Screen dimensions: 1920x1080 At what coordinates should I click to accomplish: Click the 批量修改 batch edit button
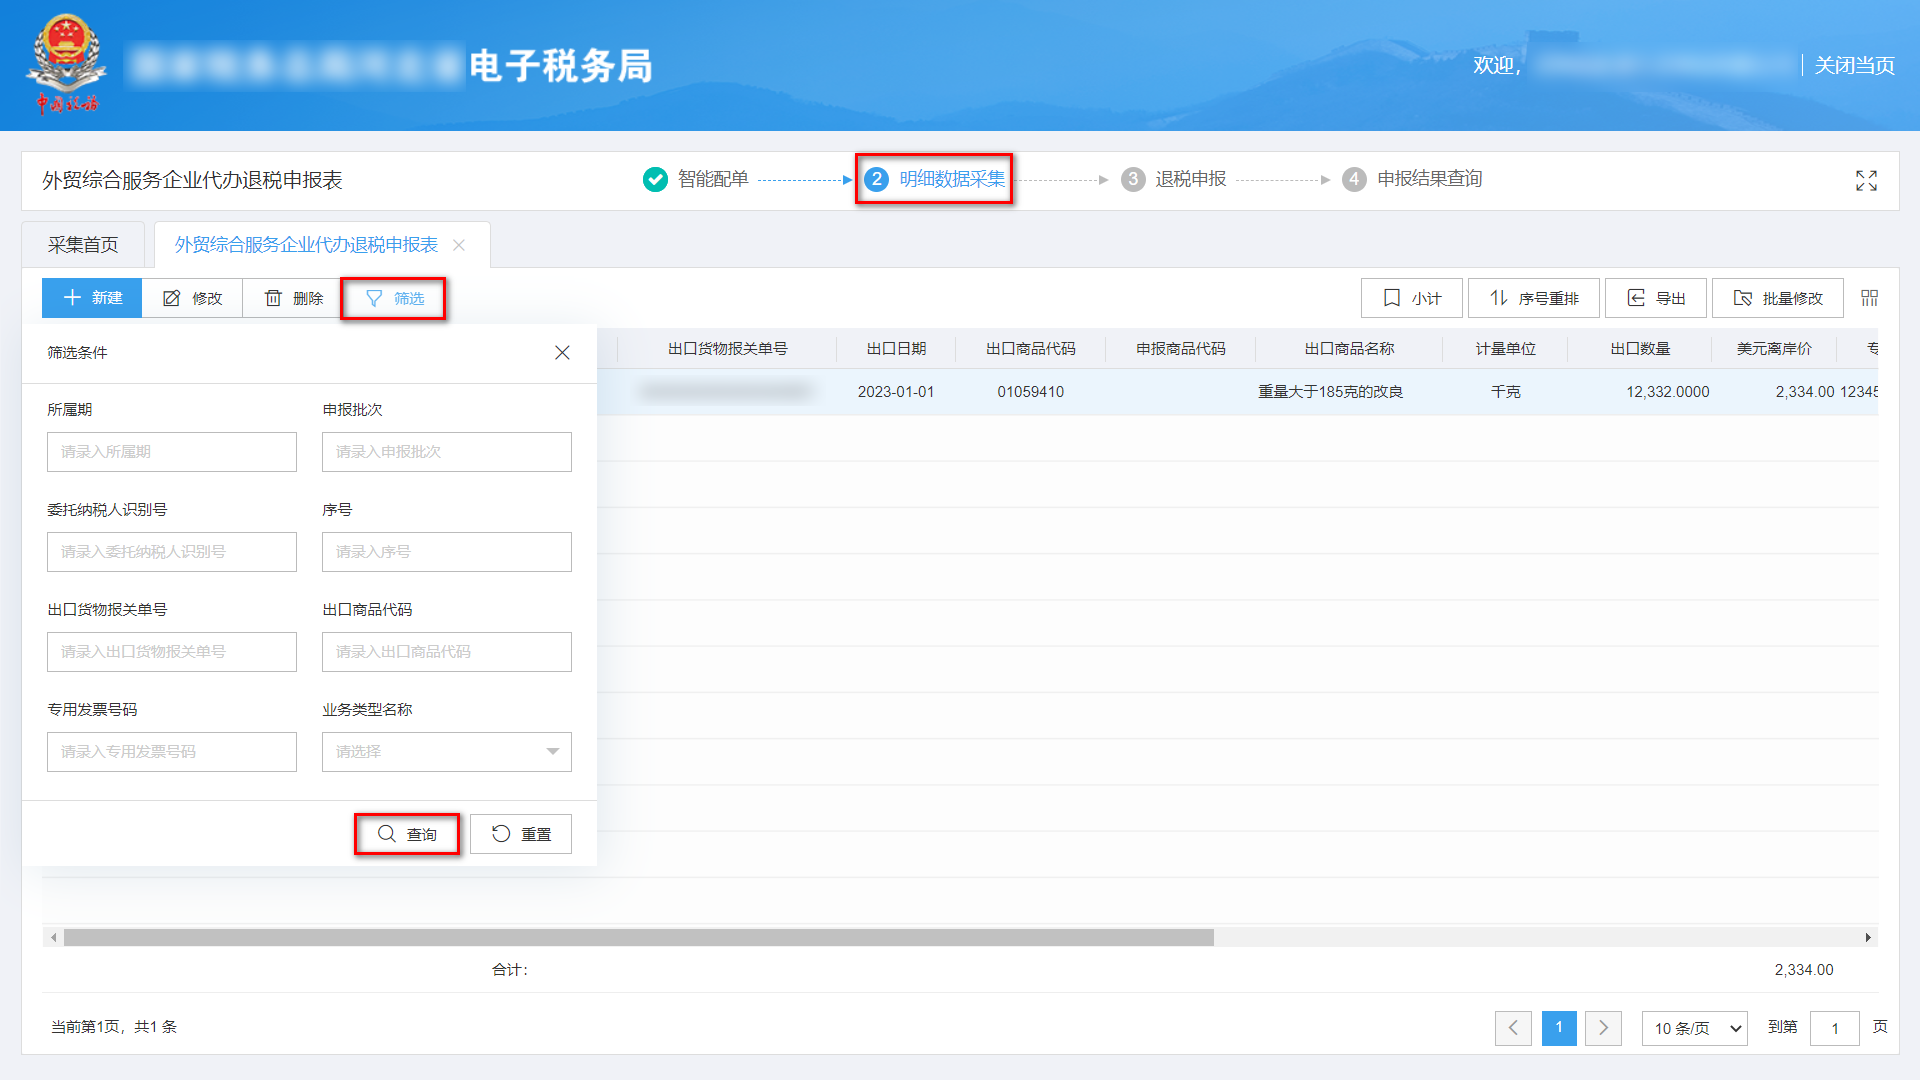point(1777,298)
